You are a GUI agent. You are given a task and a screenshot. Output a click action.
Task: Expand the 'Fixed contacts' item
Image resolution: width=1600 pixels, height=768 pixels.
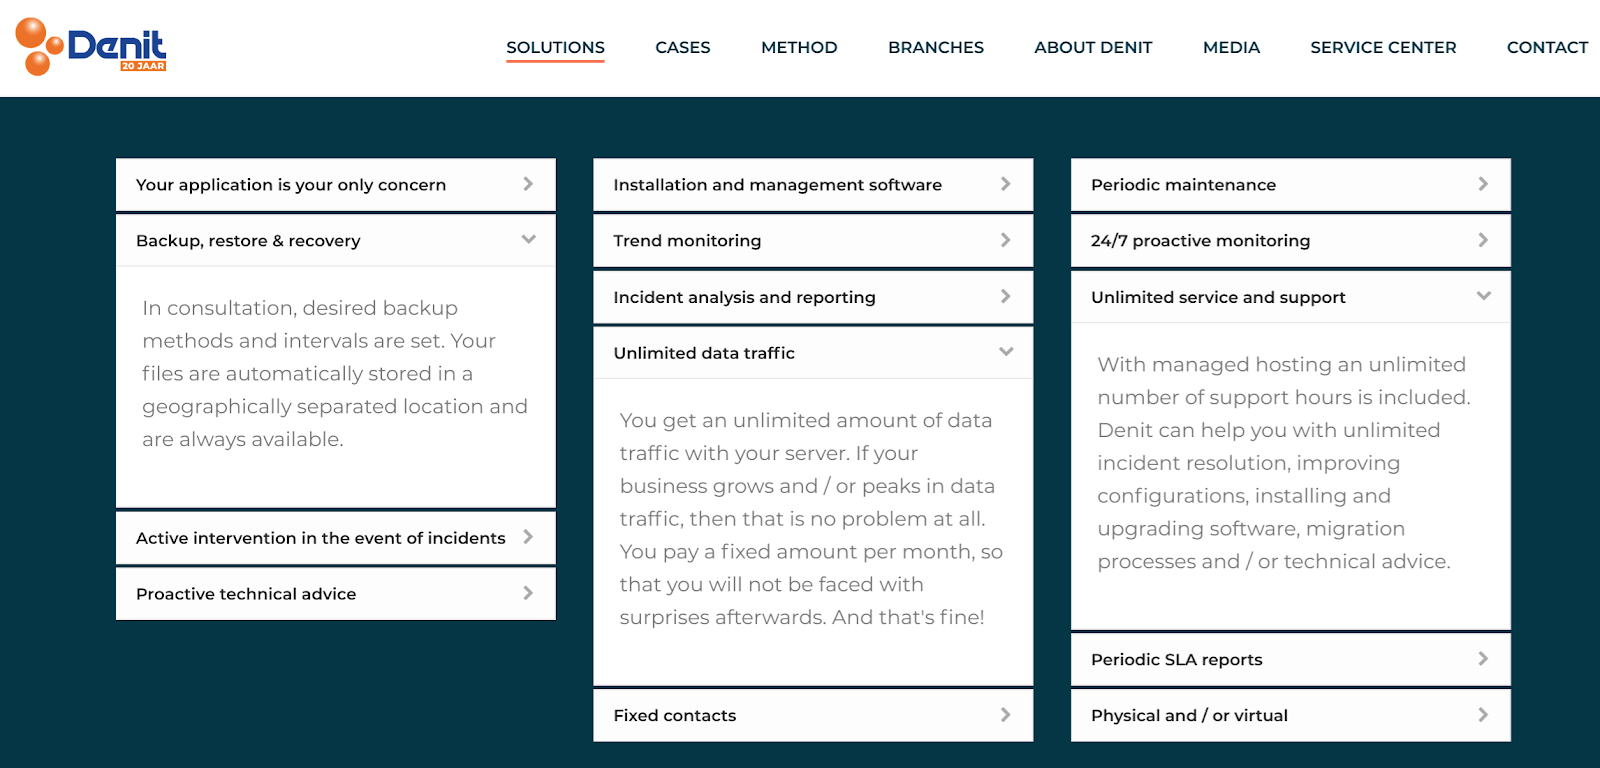tap(813, 715)
